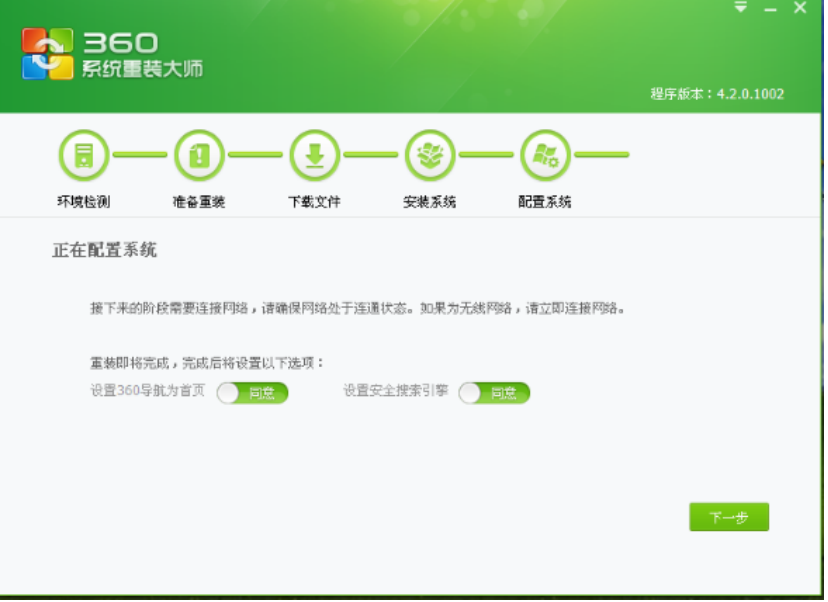The width and height of the screenshot is (828, 602).
Task: Click the progress bar after 配置系统 step
Action: point(602,155)
